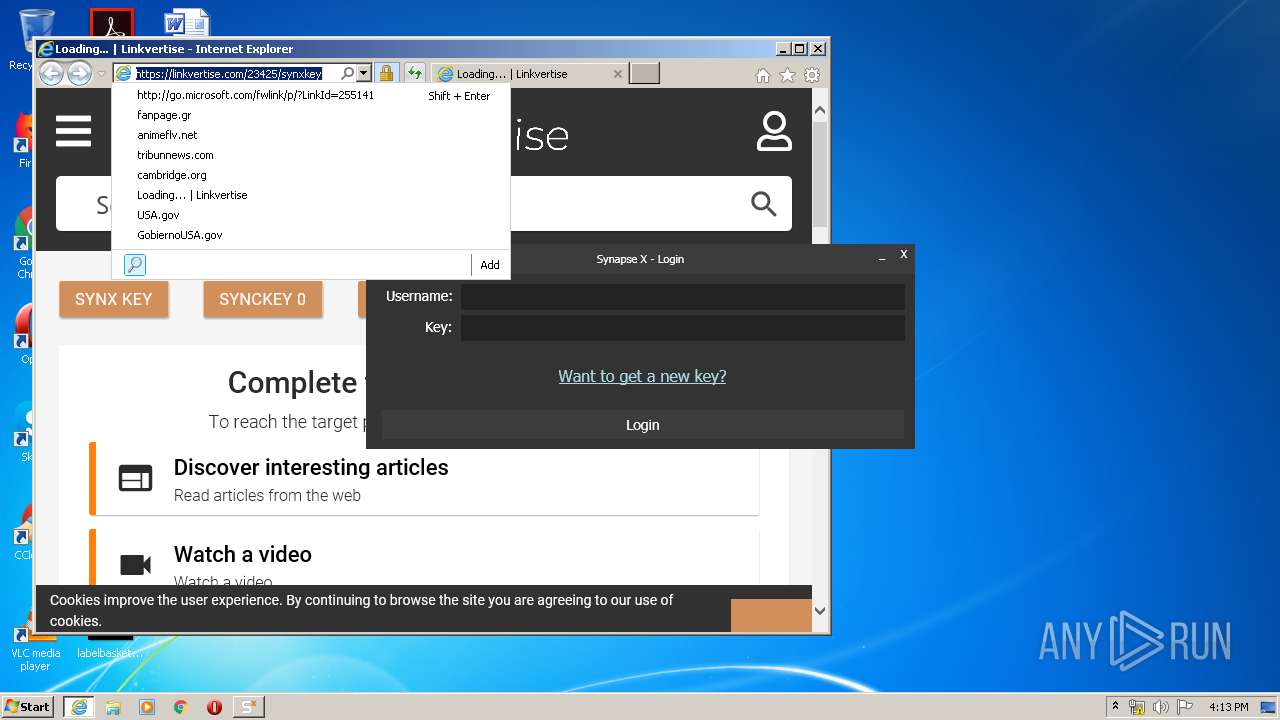Close the Linkvertise tab
1280x720 pixels.
point(617,74)
